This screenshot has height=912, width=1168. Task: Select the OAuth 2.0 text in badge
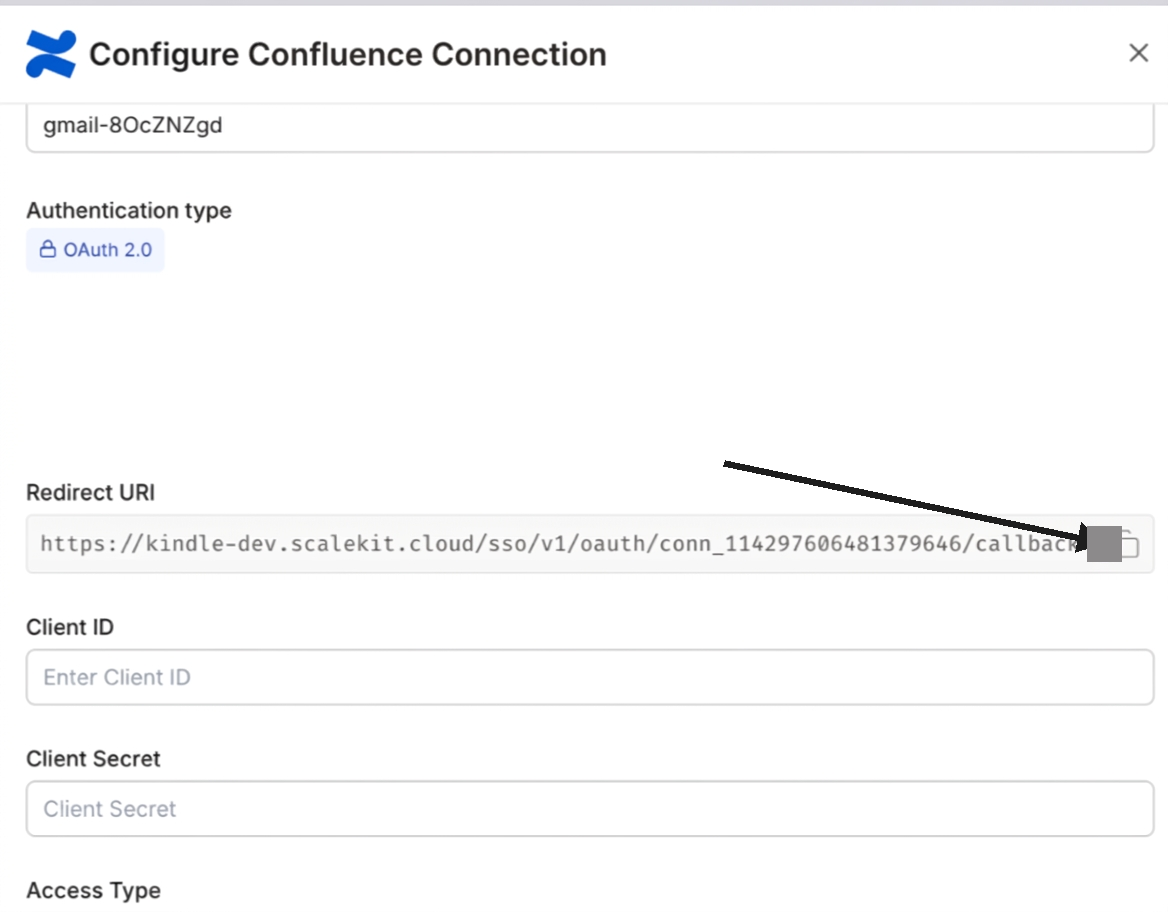[108, 250]
